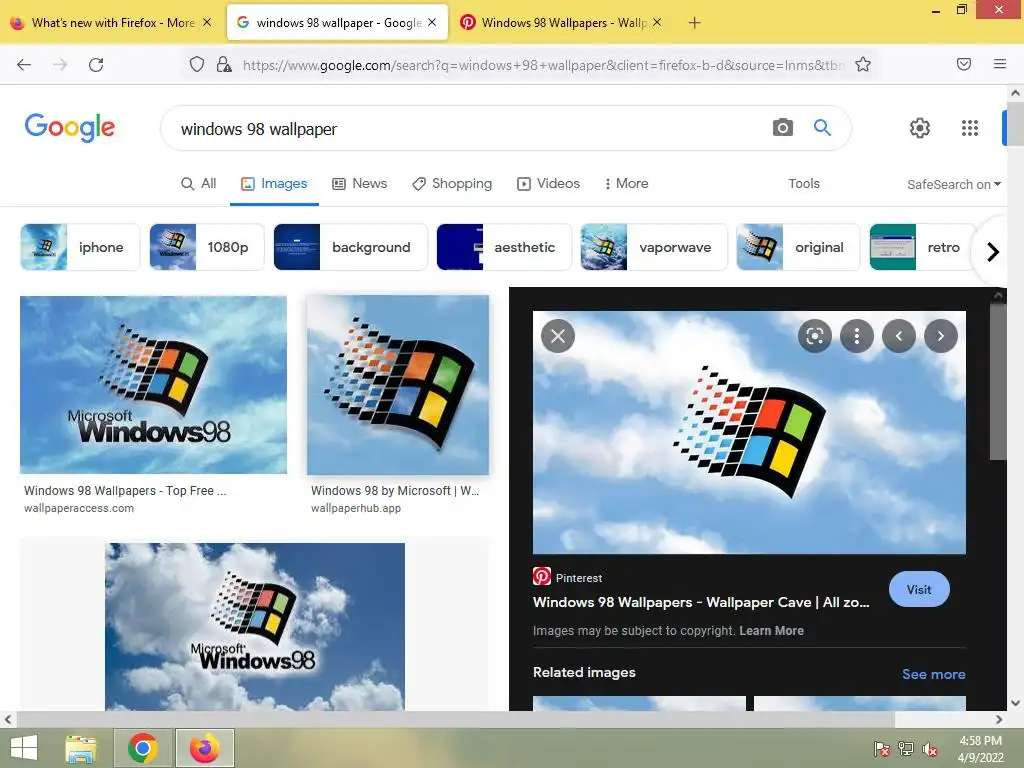Click the Pinterest logo in preview

point(542,576)
